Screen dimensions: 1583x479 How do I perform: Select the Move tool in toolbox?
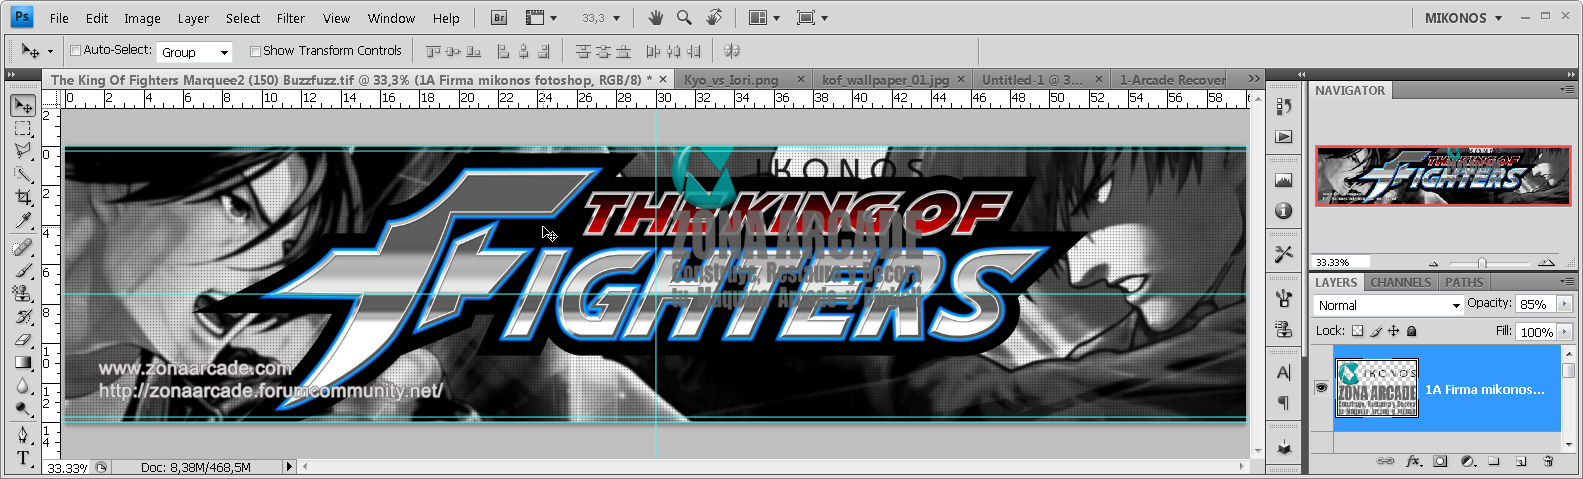23,105
